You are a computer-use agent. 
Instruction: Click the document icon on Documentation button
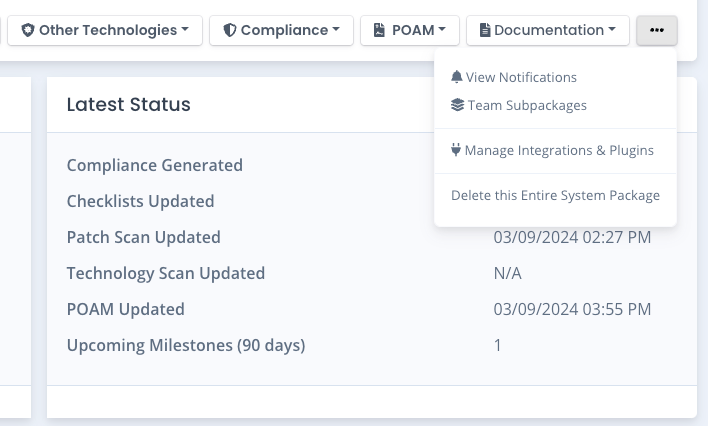(485, 30)
